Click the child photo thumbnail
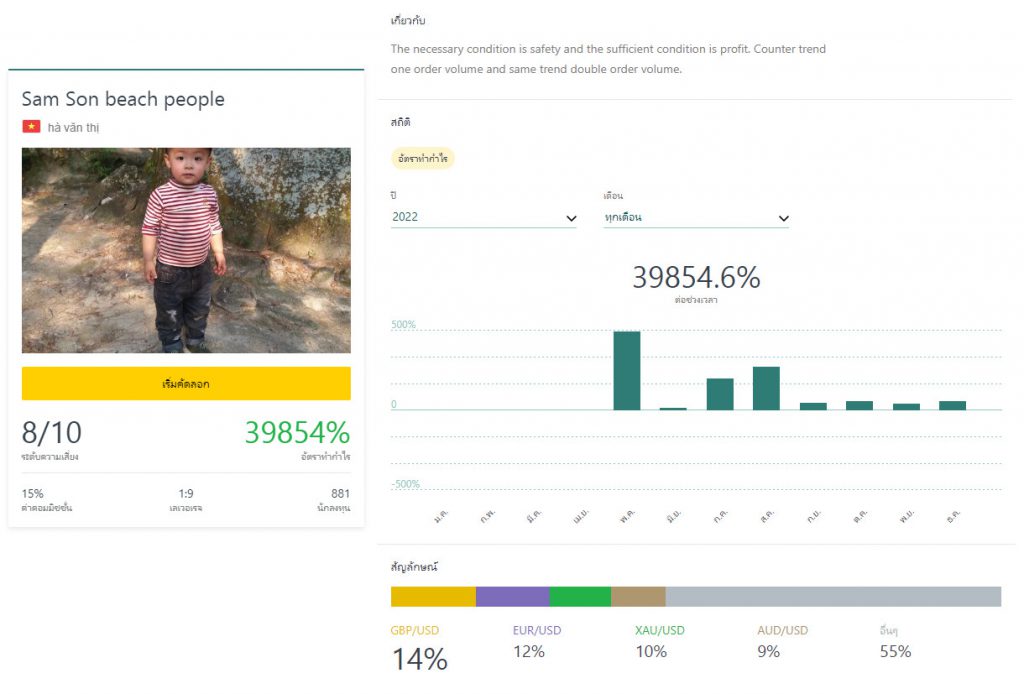 point(186,250)
